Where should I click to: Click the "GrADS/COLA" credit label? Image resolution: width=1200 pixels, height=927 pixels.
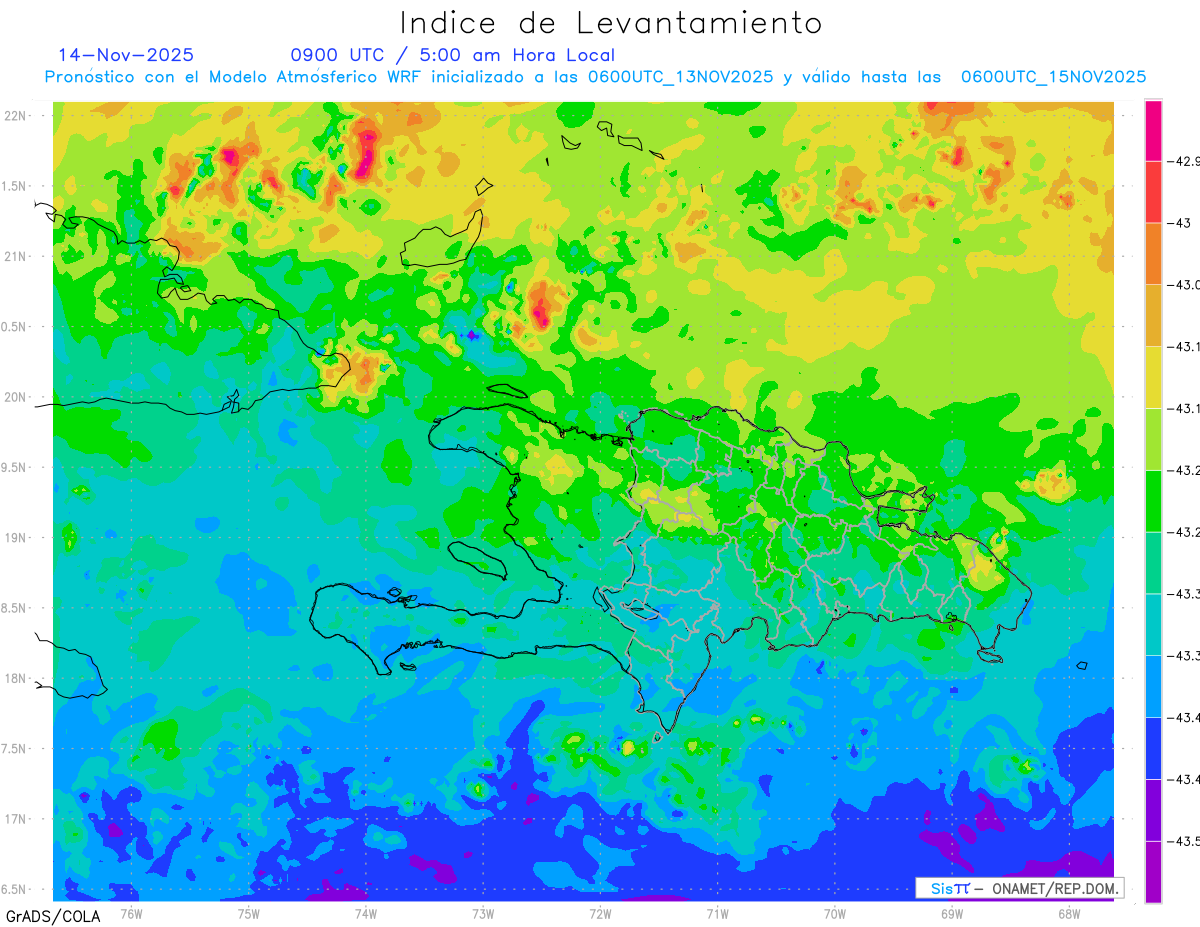53,916
